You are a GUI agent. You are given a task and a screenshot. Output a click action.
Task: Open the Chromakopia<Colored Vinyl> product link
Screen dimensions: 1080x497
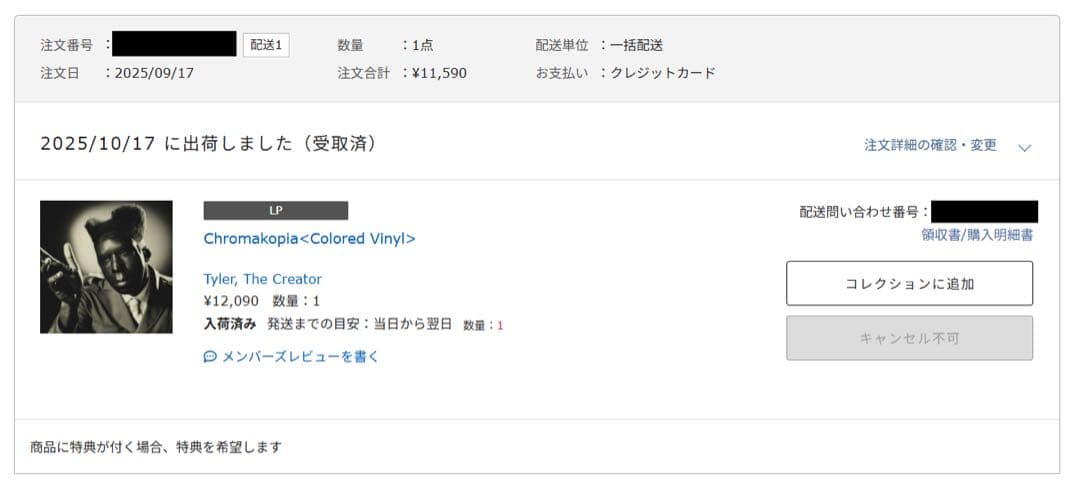(x=309, y=239)
